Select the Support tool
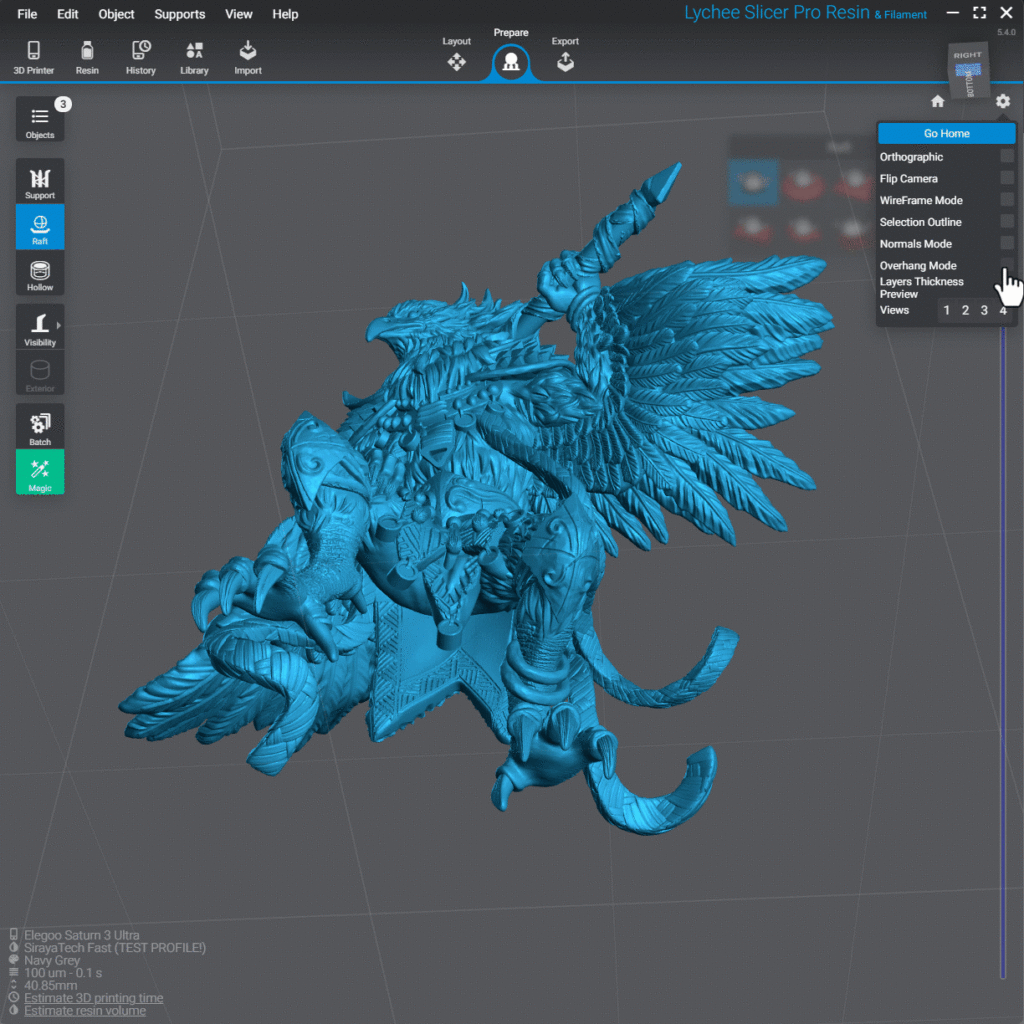 (x=40, y=181)
